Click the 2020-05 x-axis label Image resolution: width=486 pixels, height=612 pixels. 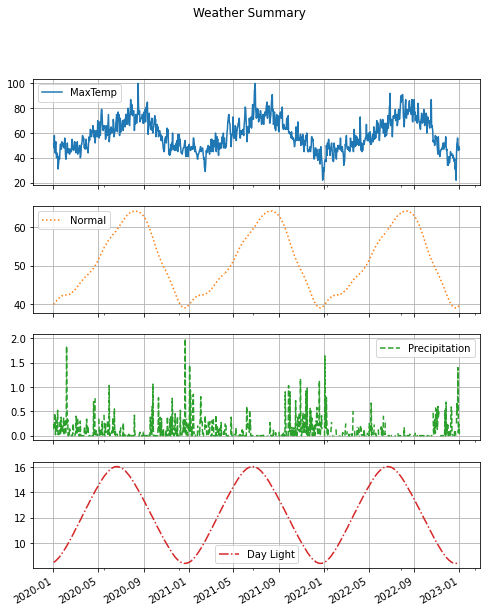tap(78, 590)
